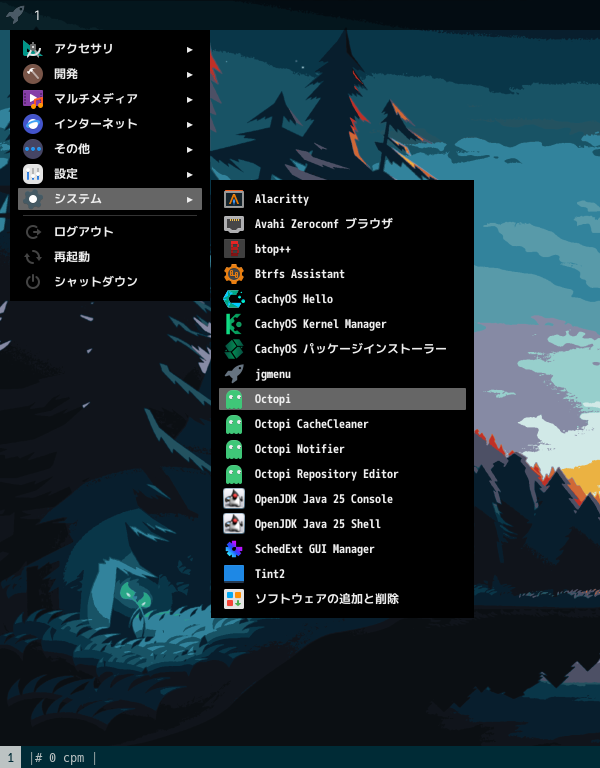Click the jgmenu rocket icon
The width and height of the screenshot is (600, 768).
(x=234, y=374)
